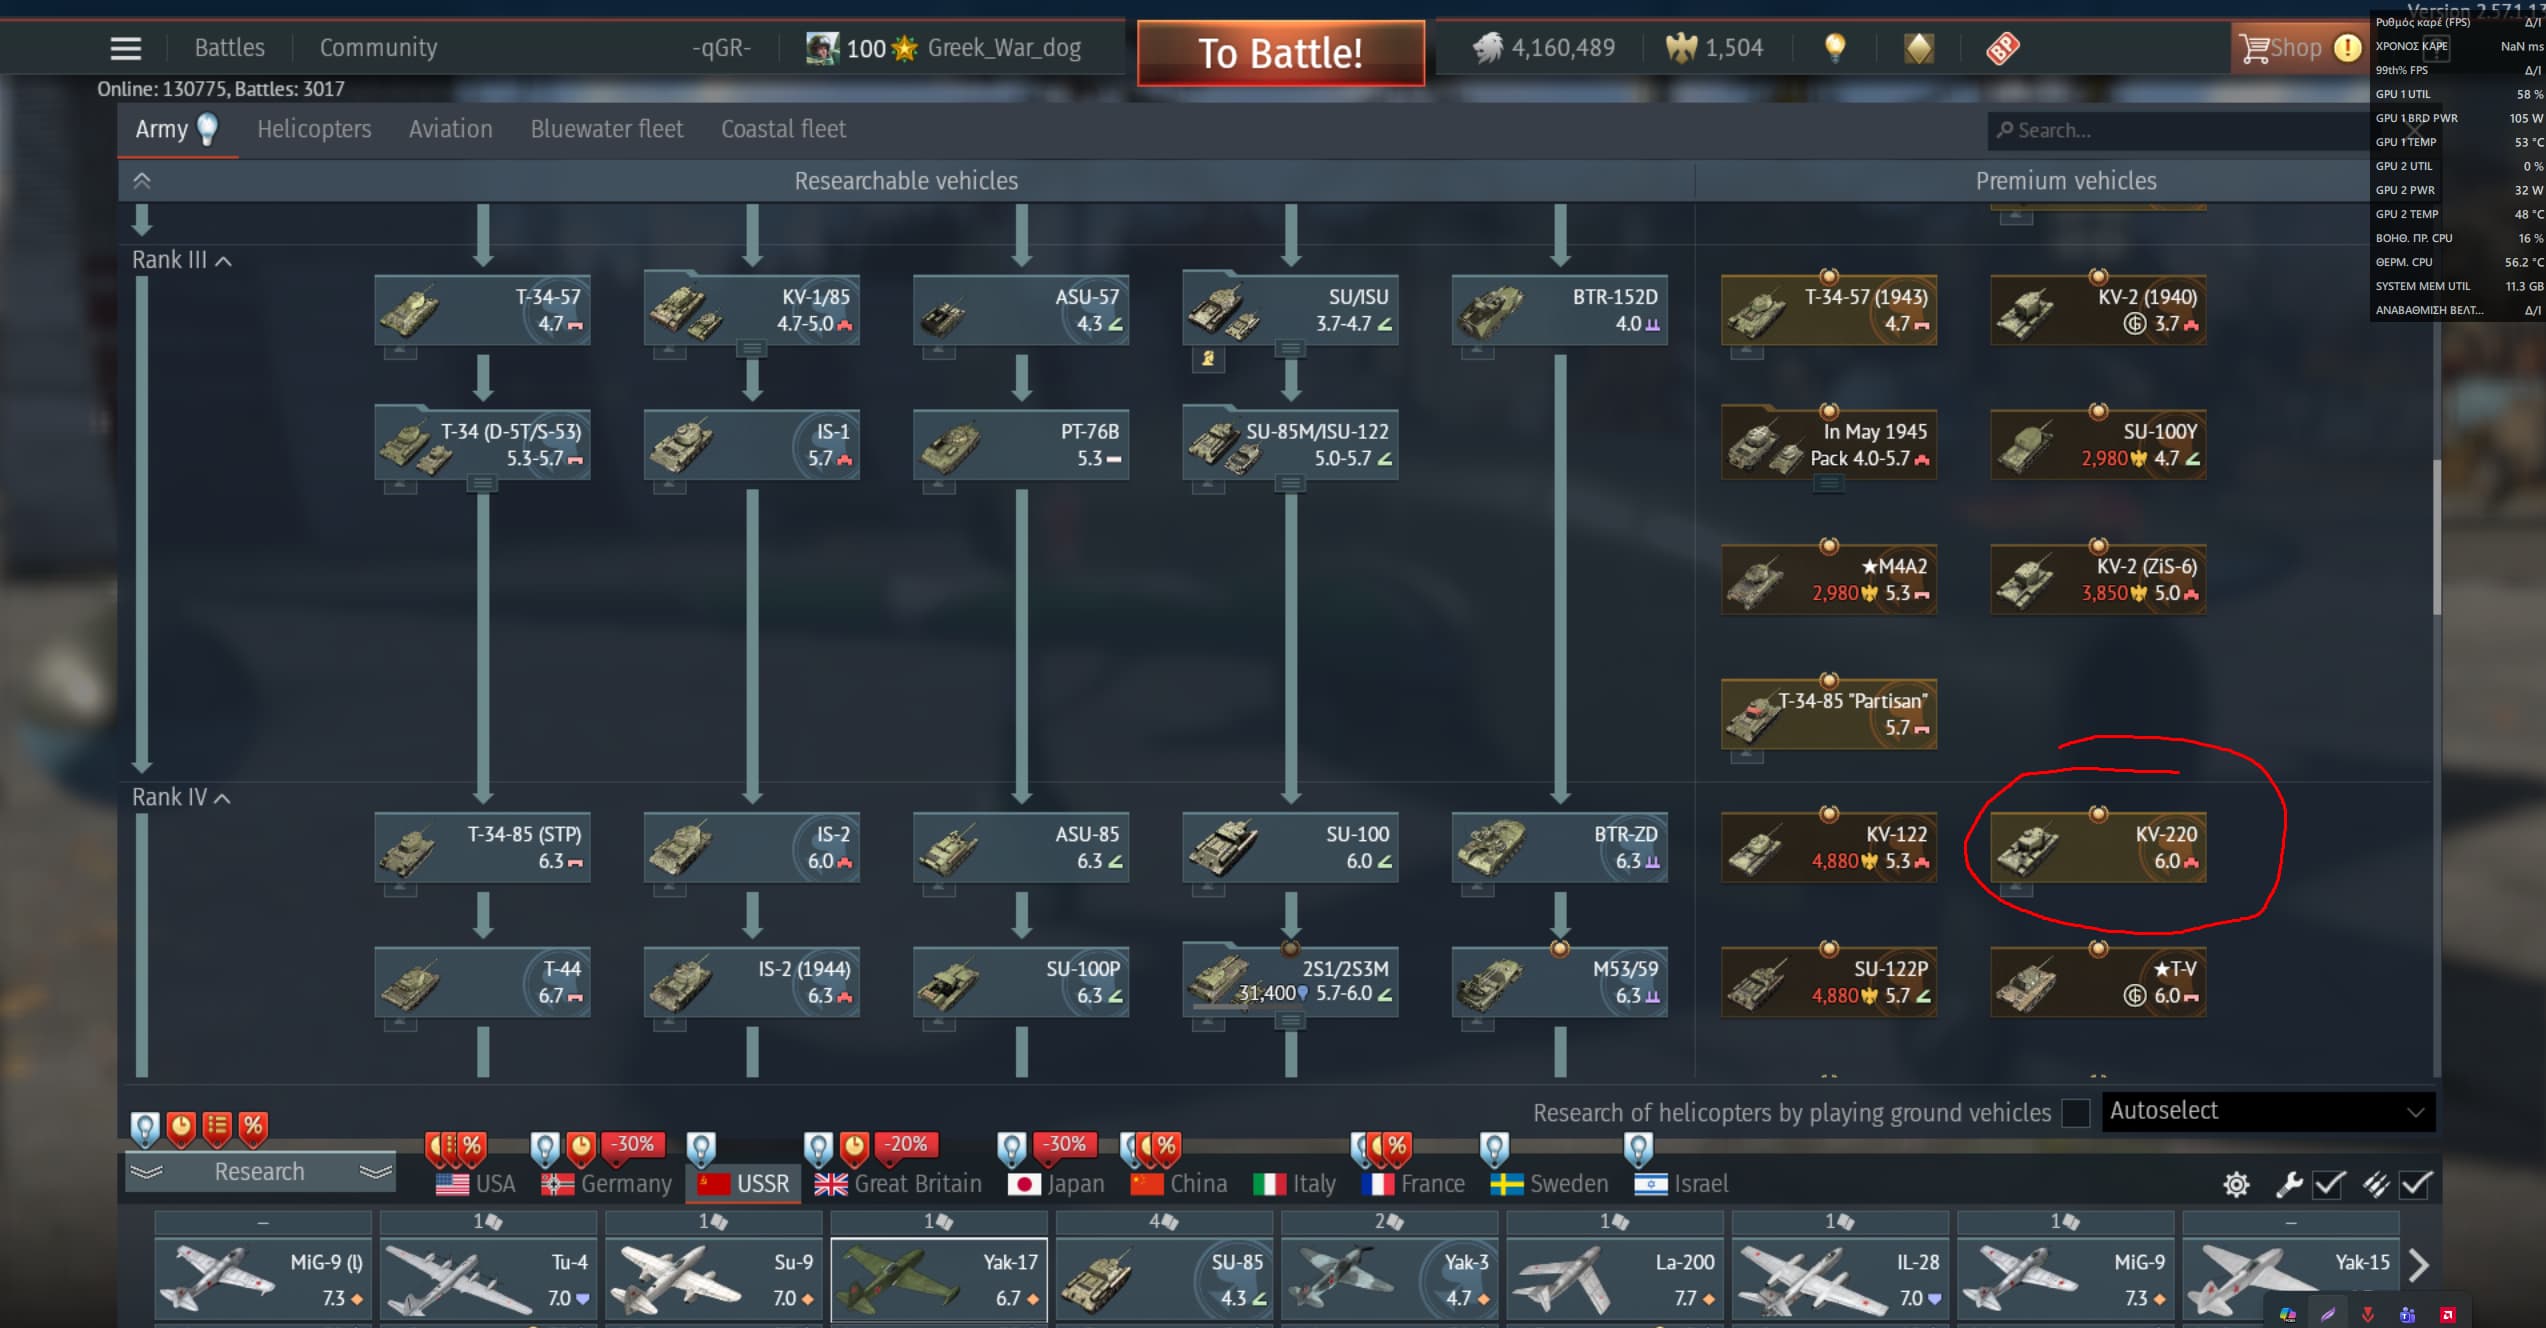Click the ammunition auto-refill icon
The image size is (2546, 1328).
click(x=2375, y=1185)
